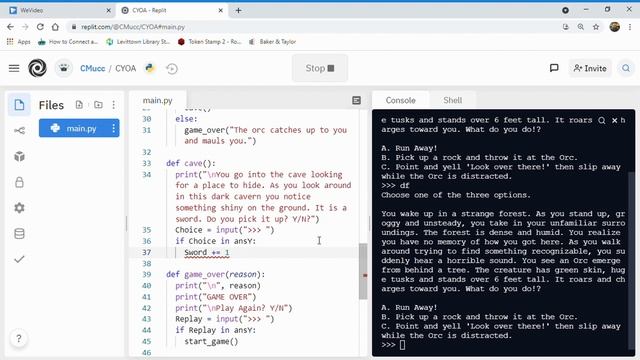Switch to the main.py editor tab
The height and width of the screenshot is (360, 640).
(158, 100)
